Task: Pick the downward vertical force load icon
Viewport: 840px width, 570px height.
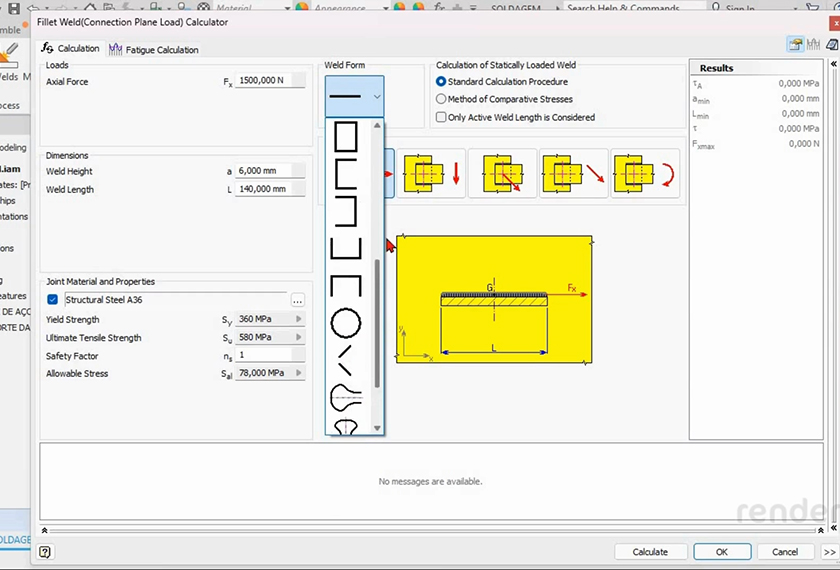Action: pyautogui.click(x=432, y=173)
